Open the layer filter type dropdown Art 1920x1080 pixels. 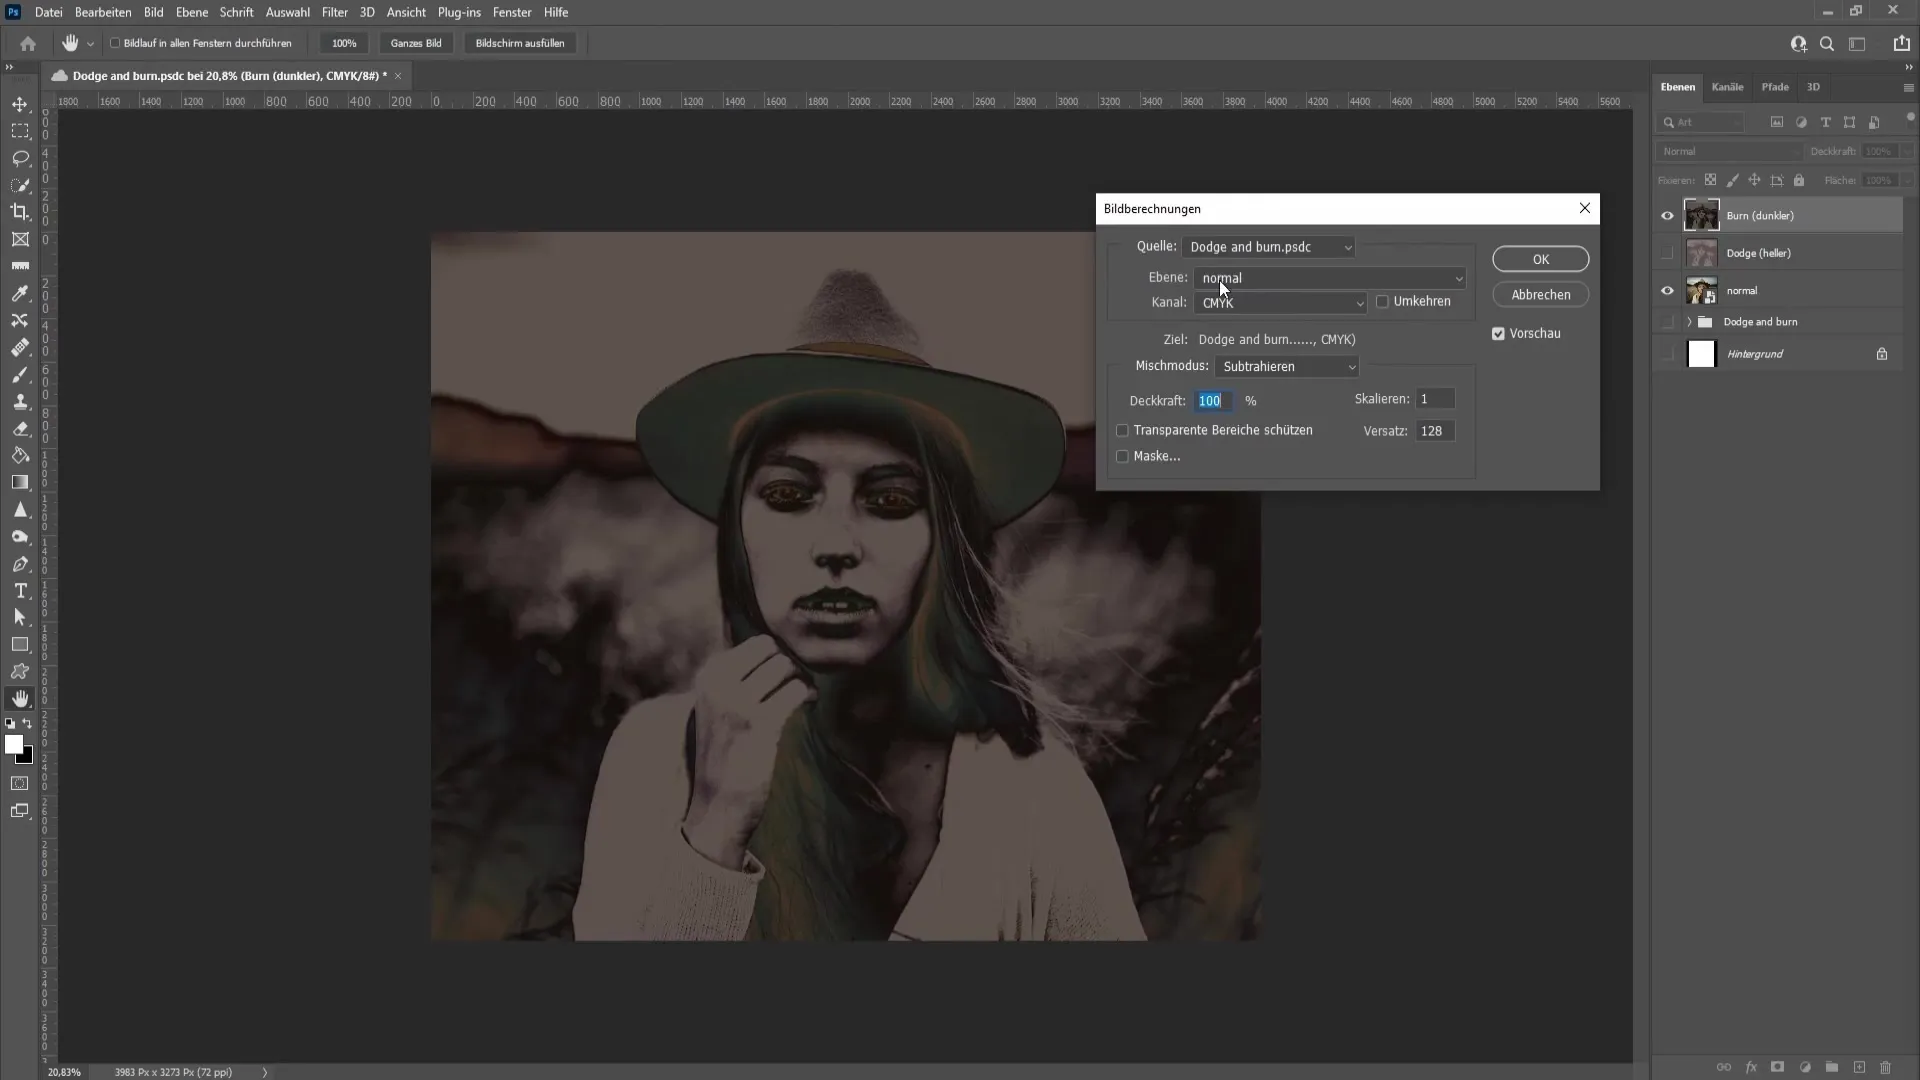coord(1700,122)
